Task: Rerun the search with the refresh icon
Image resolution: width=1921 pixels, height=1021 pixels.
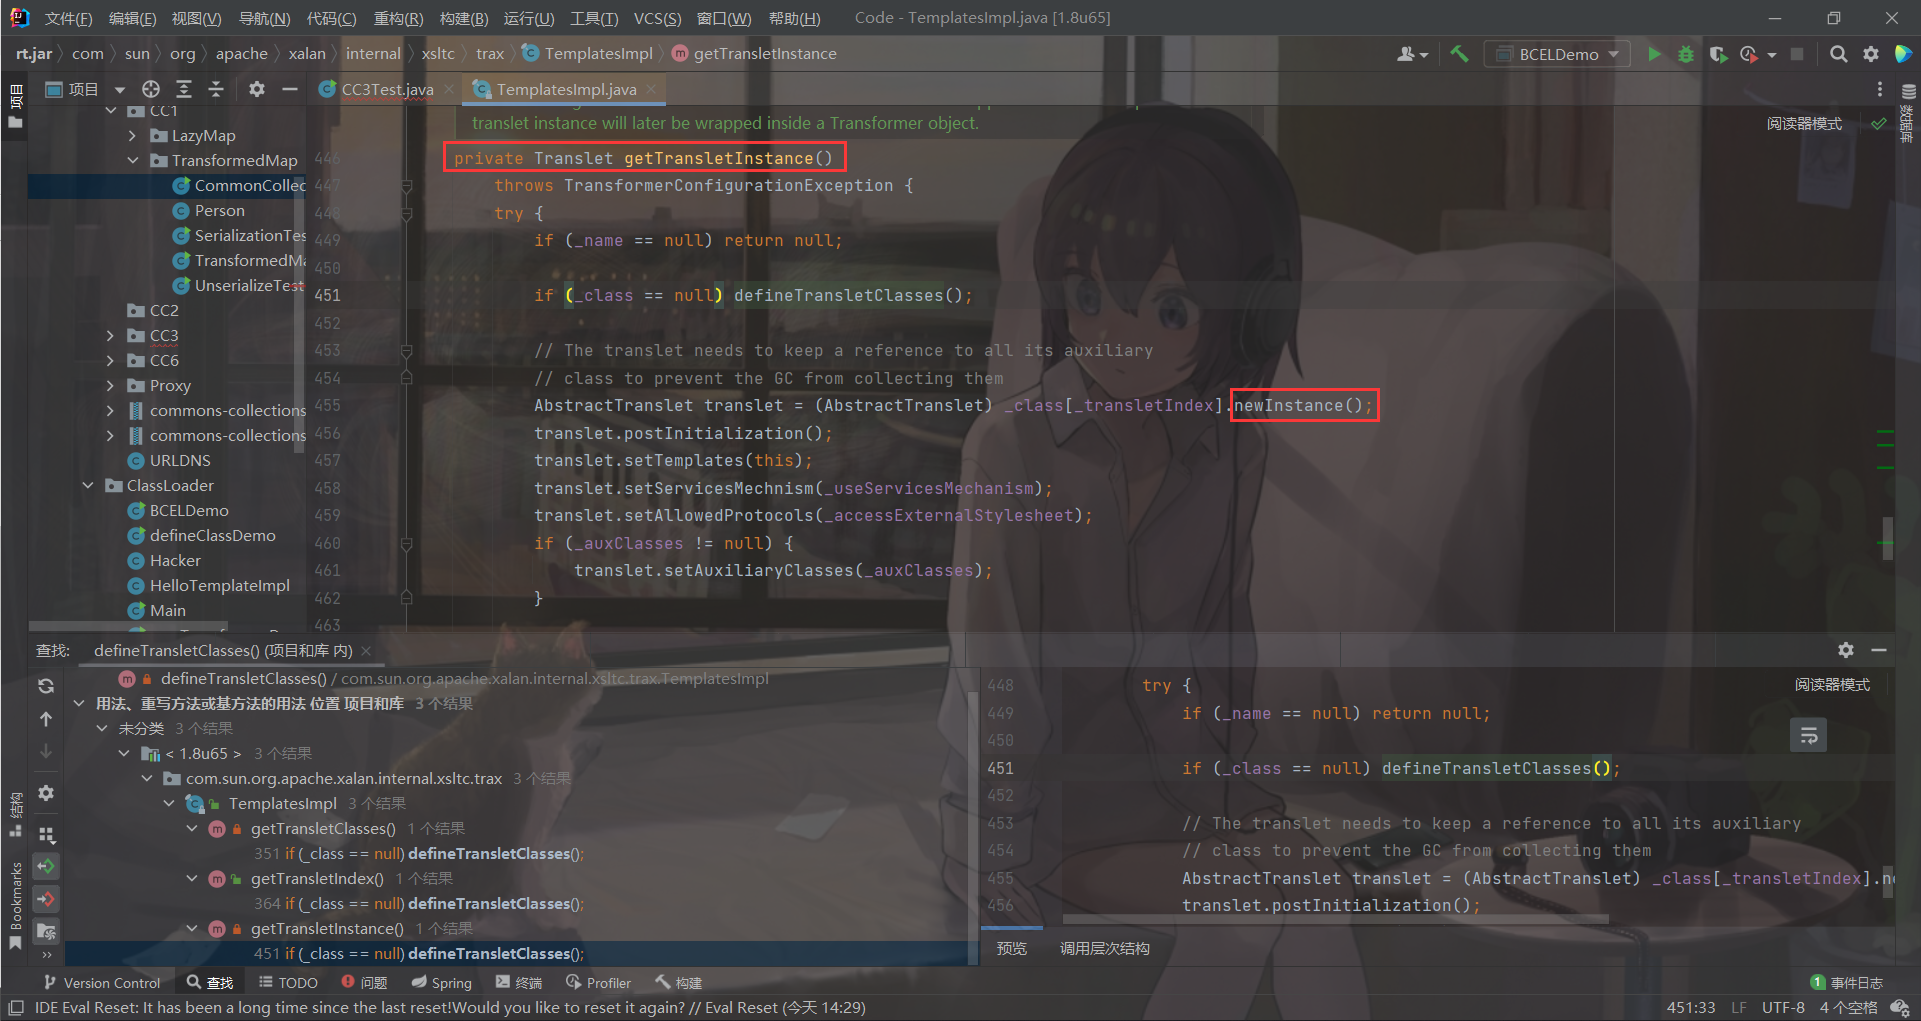Action: pos(45,686)
